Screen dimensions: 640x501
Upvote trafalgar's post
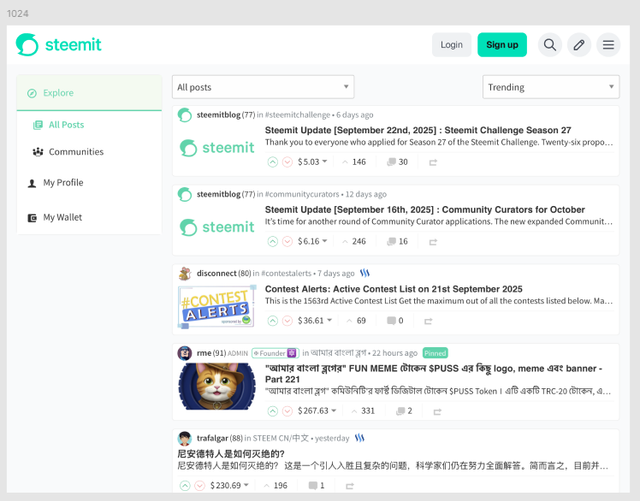point(184,485)
